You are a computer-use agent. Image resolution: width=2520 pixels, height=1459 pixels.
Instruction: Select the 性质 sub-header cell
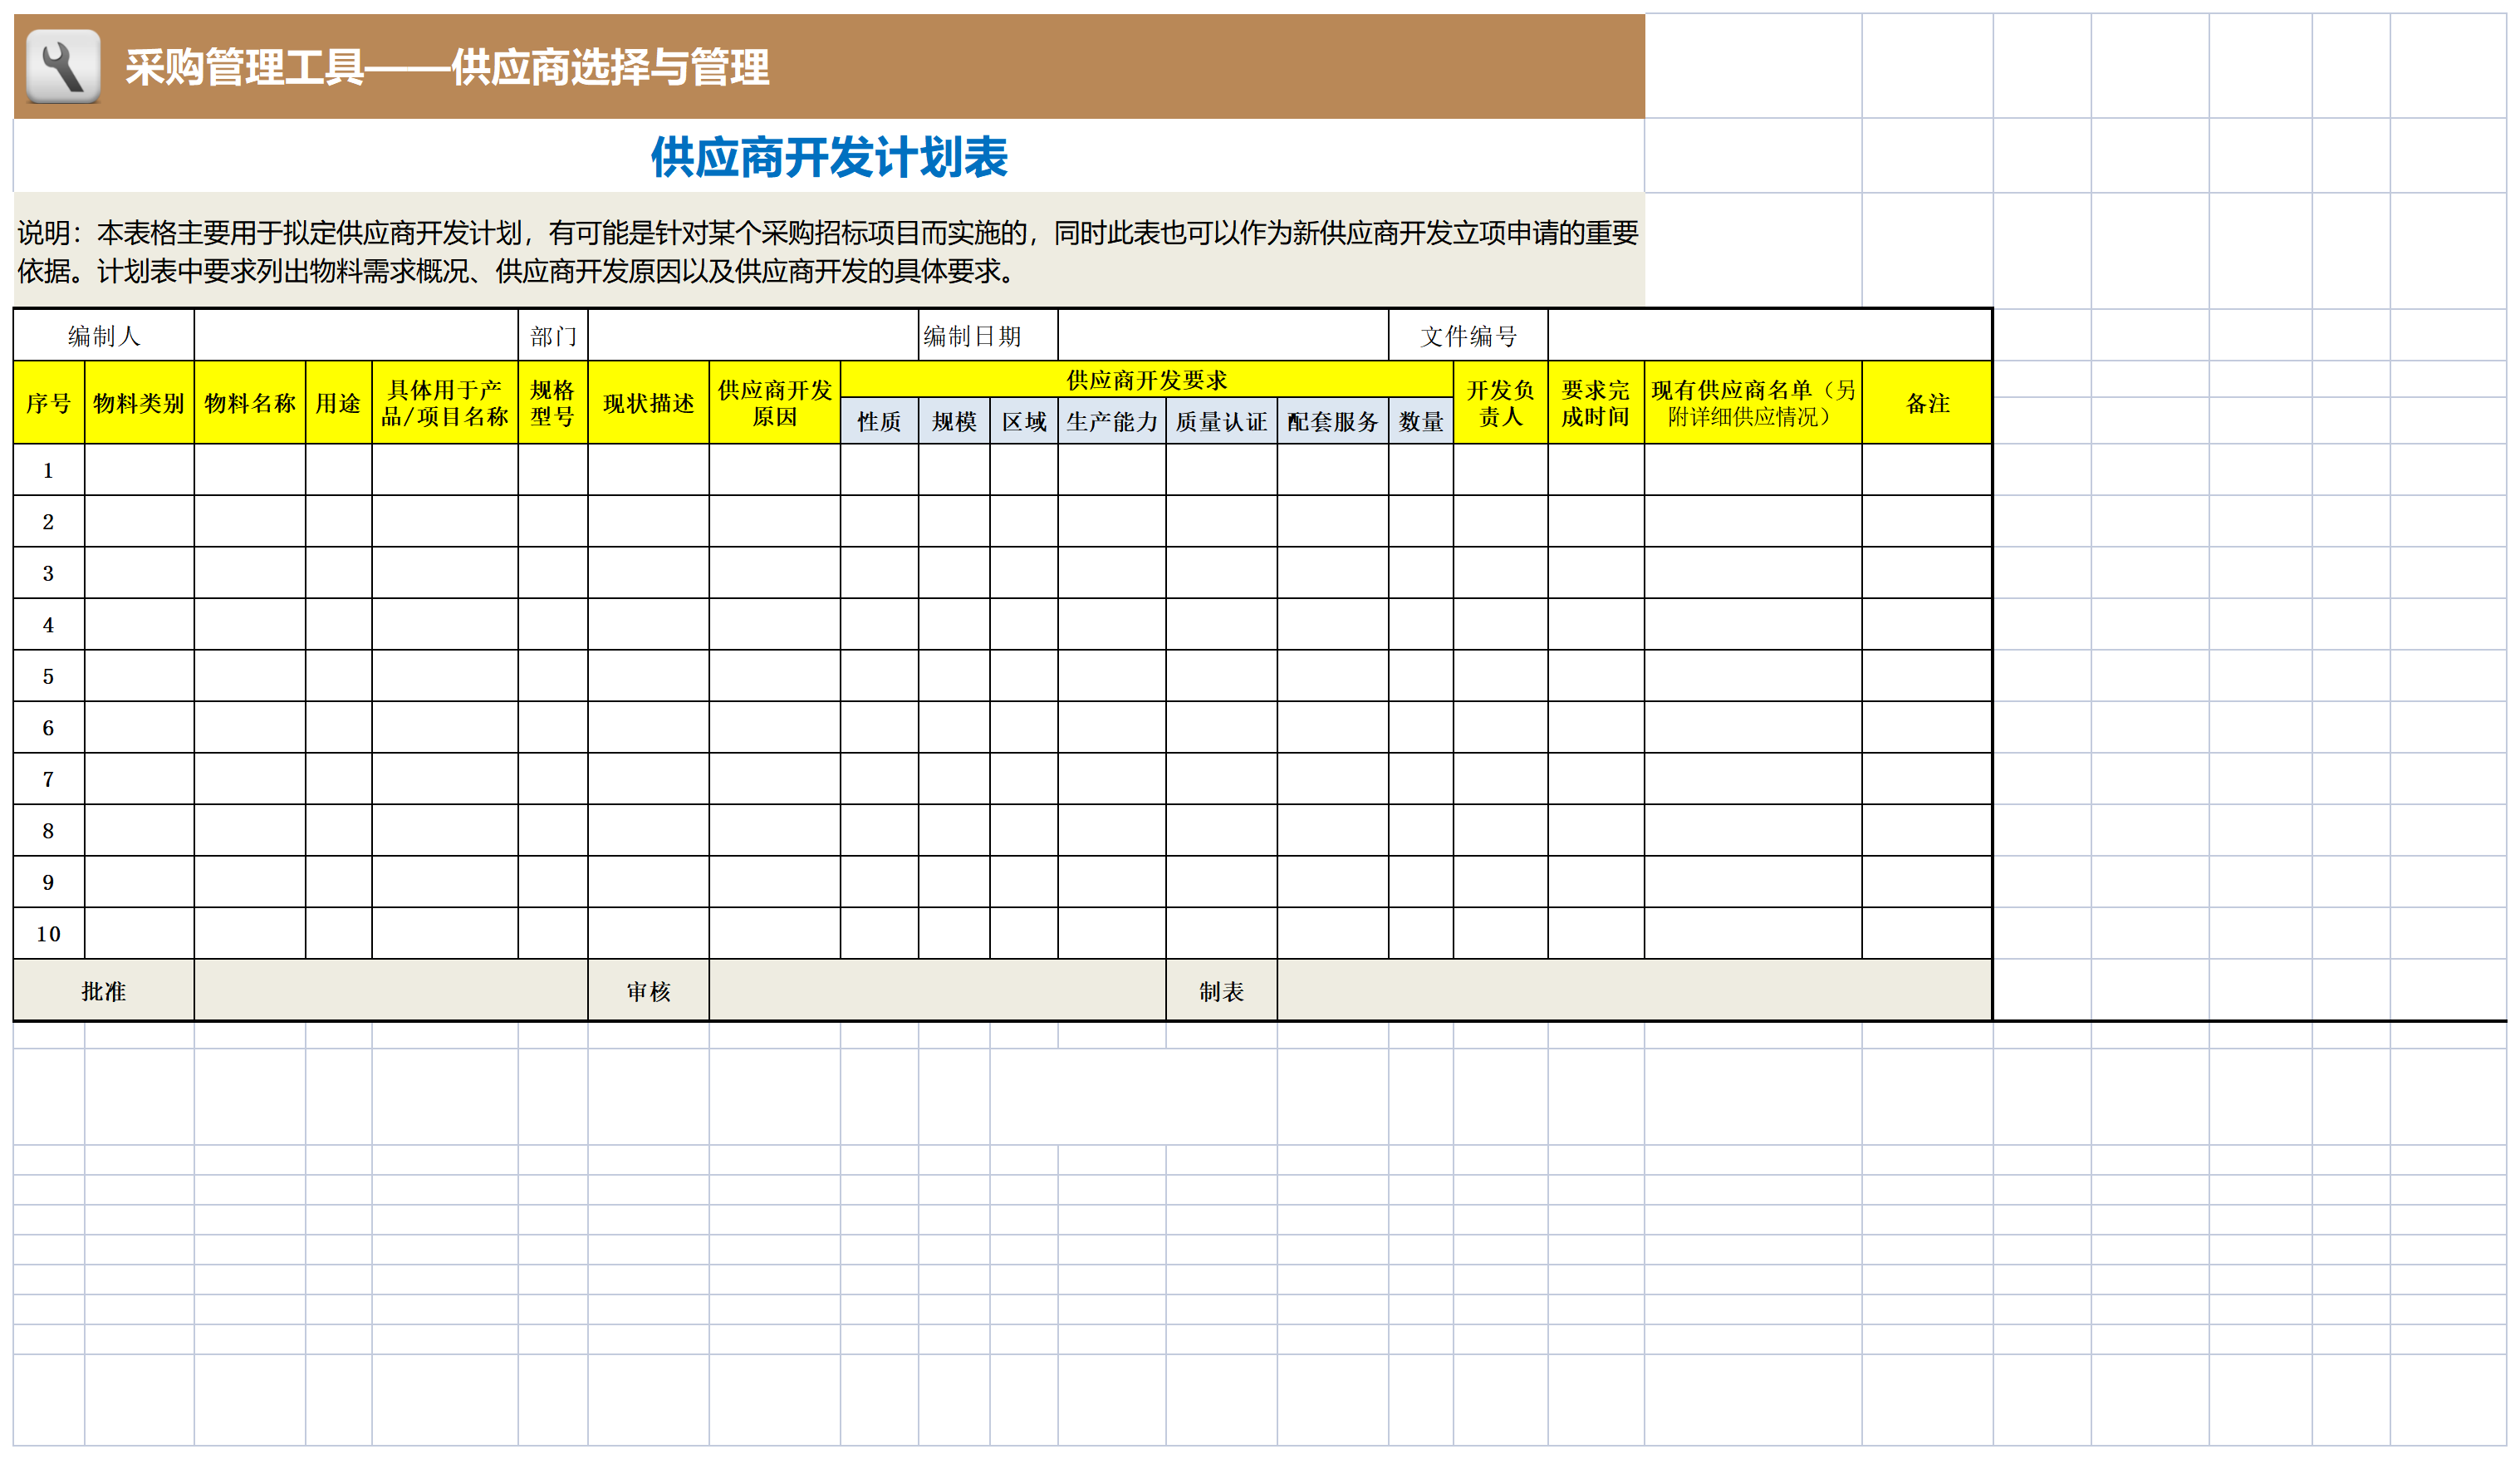[x=879, y=421]
